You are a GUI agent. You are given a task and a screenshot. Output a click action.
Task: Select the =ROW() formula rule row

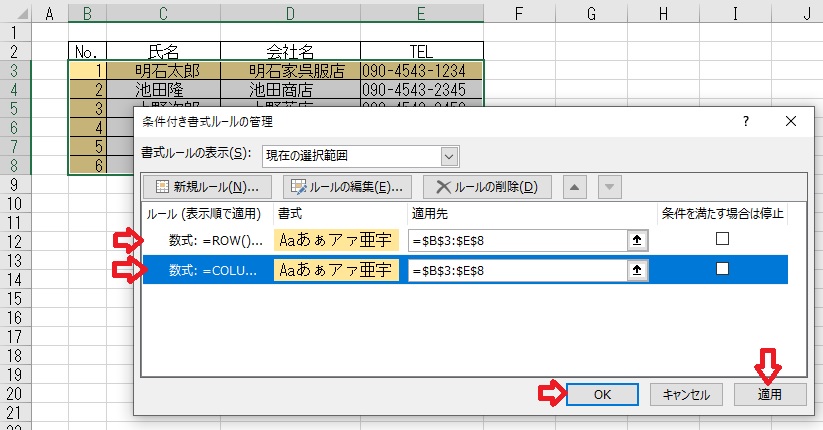pyautogui.click(x=214, y=240)
